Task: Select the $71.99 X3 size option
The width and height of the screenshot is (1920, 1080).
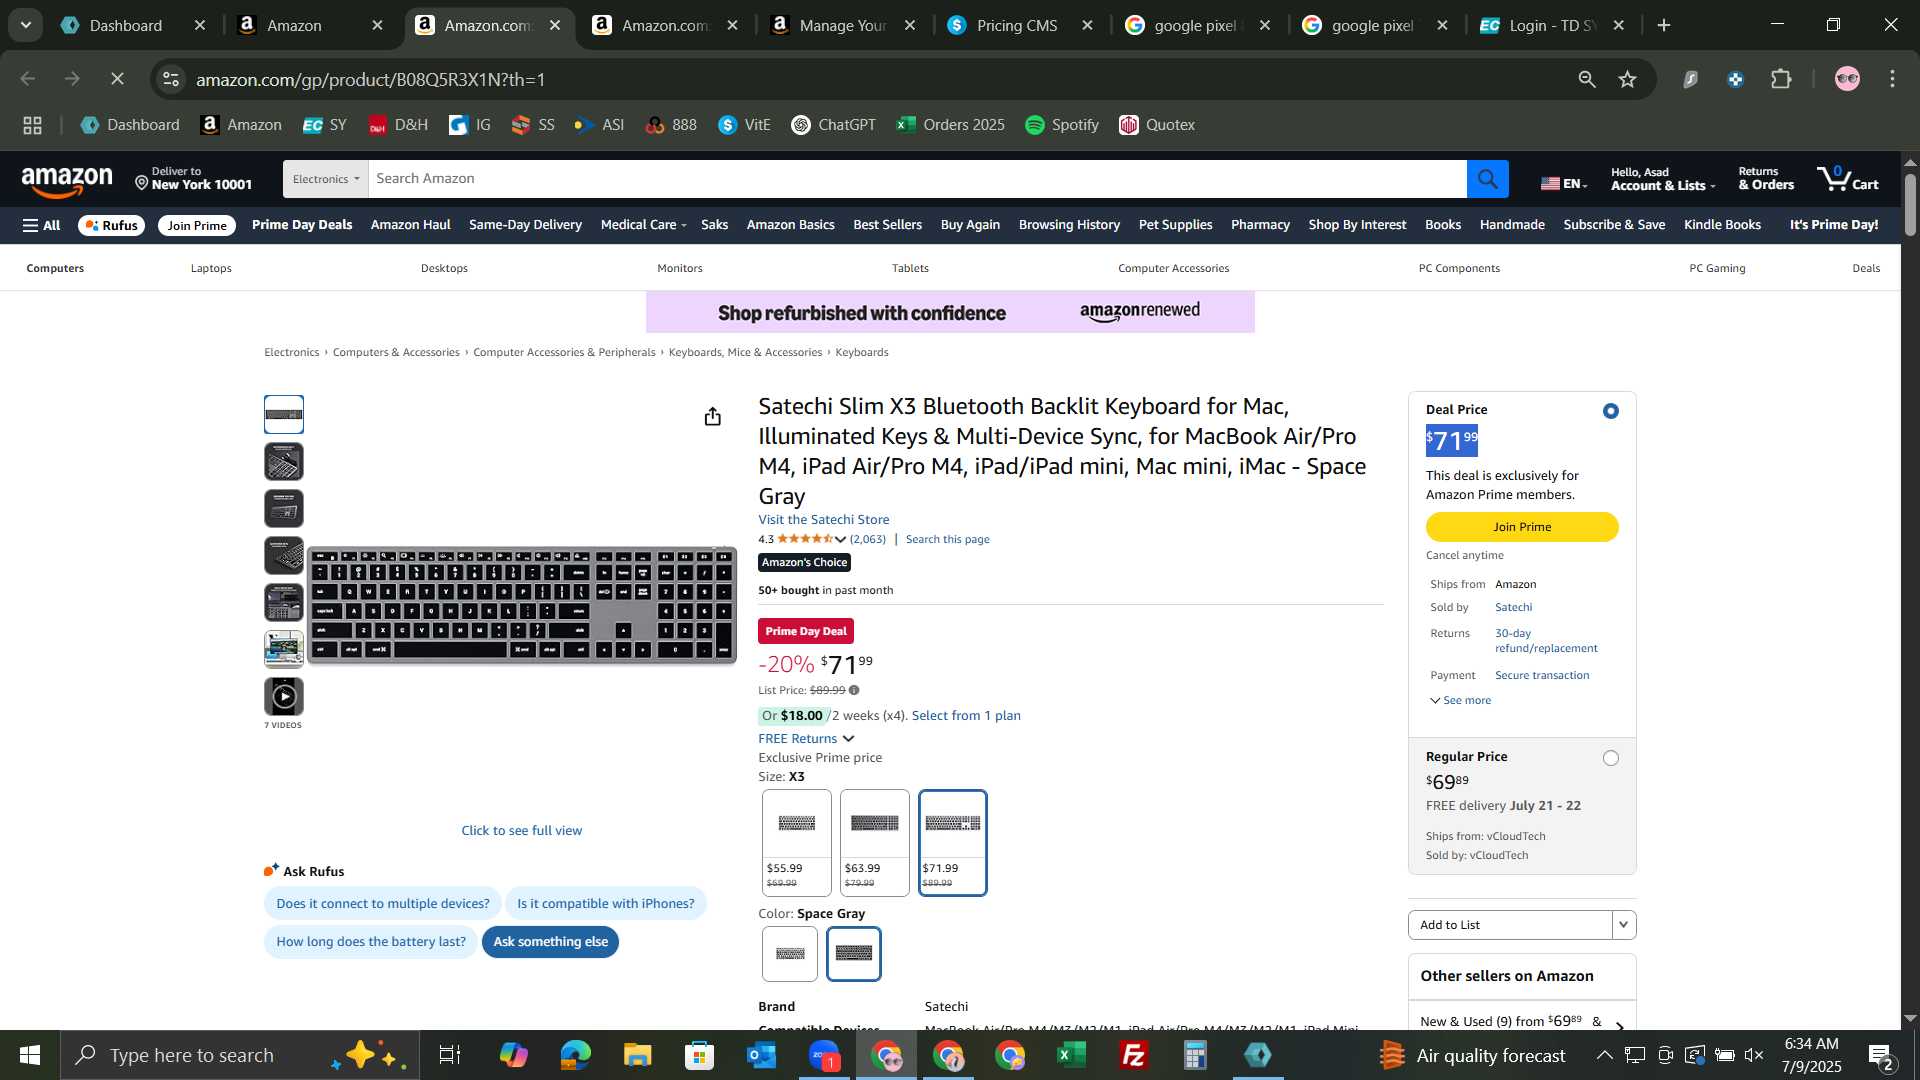Action: tap(952, 843)
